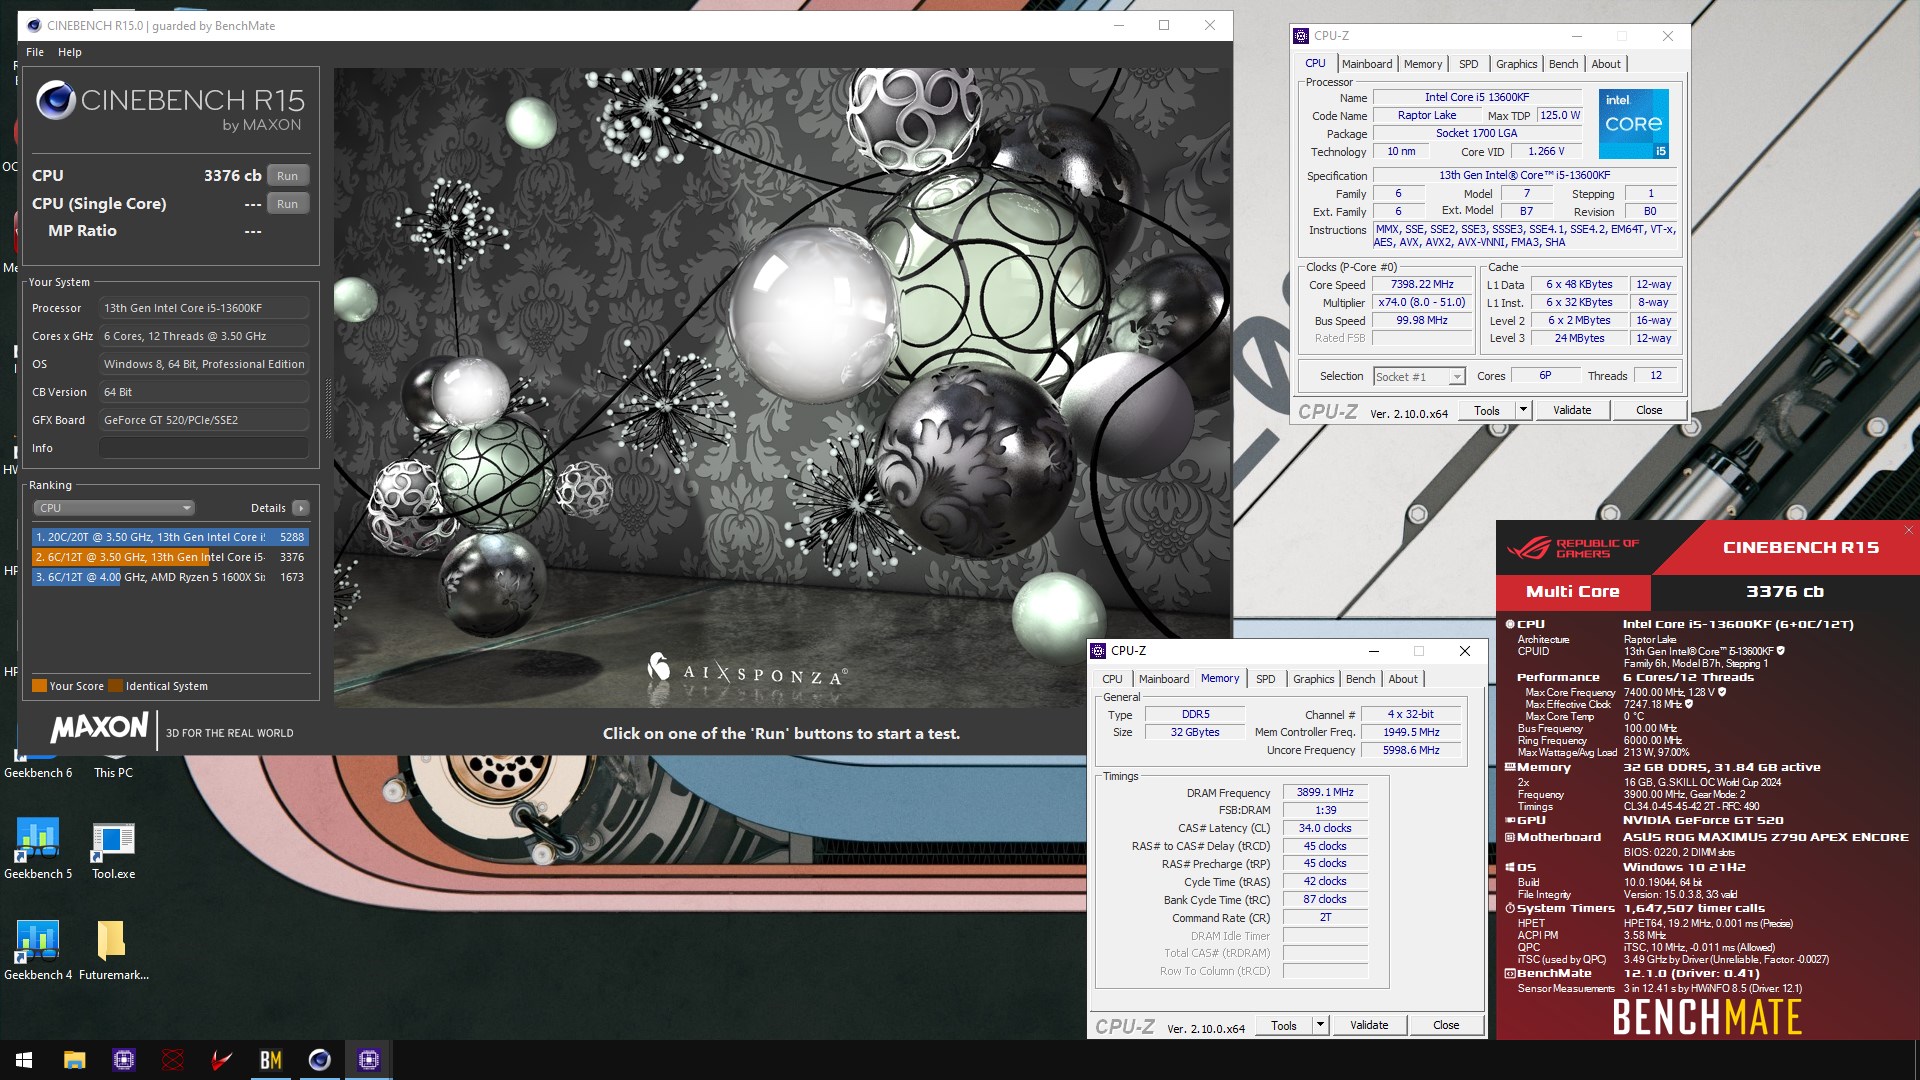Click the CPU-Z top window title icon
This screenshot has height=1080, width=1920.
pyautogui.click(x=1301, y=36)
